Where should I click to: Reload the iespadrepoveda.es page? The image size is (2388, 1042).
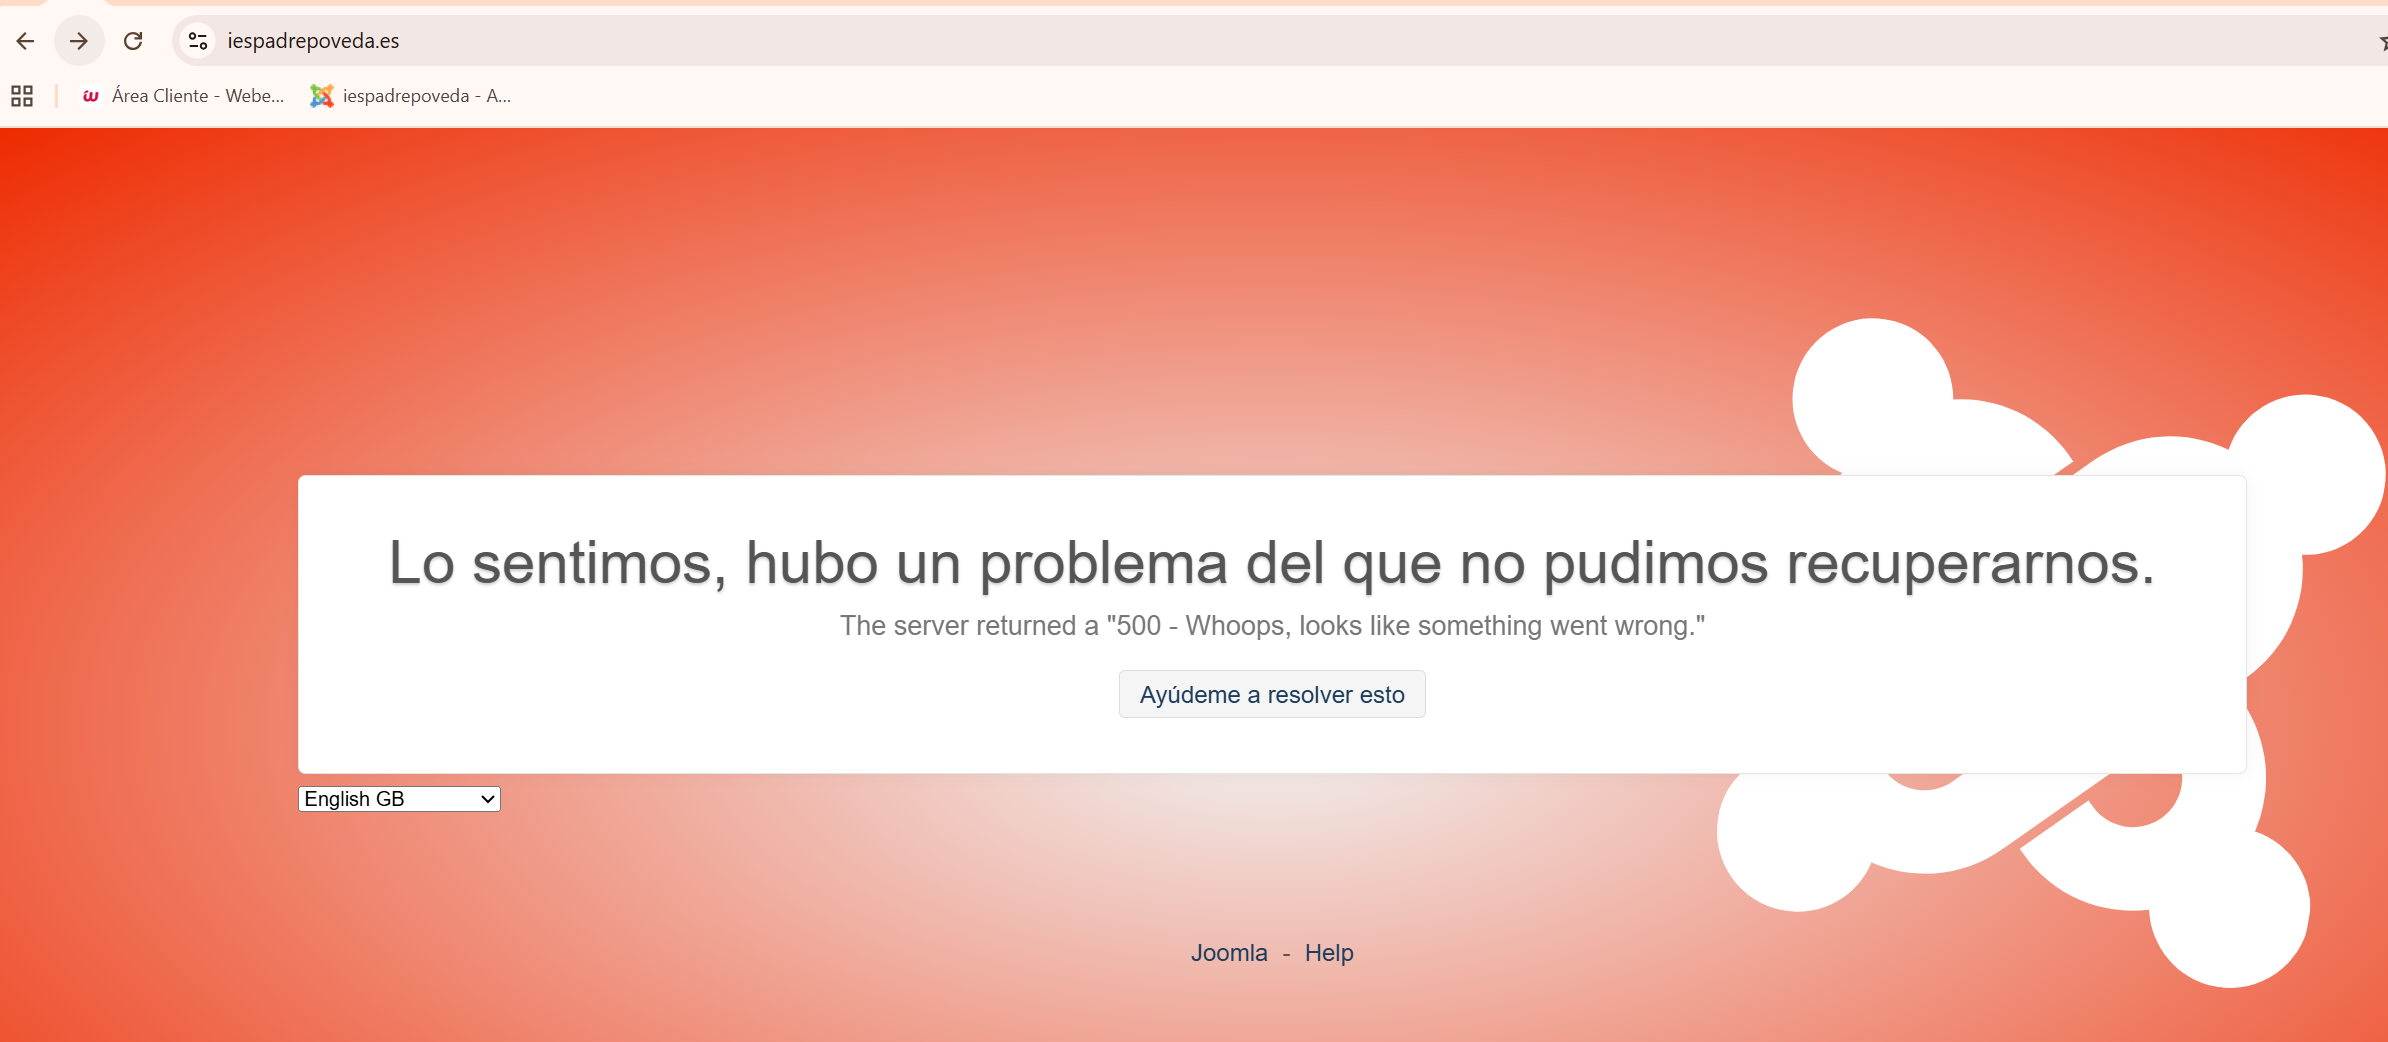[133, 41]
